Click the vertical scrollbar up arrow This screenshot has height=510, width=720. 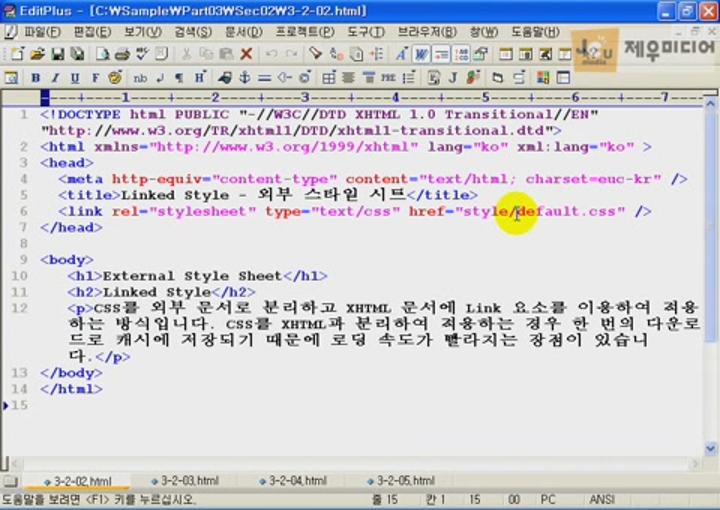[710, 105]
